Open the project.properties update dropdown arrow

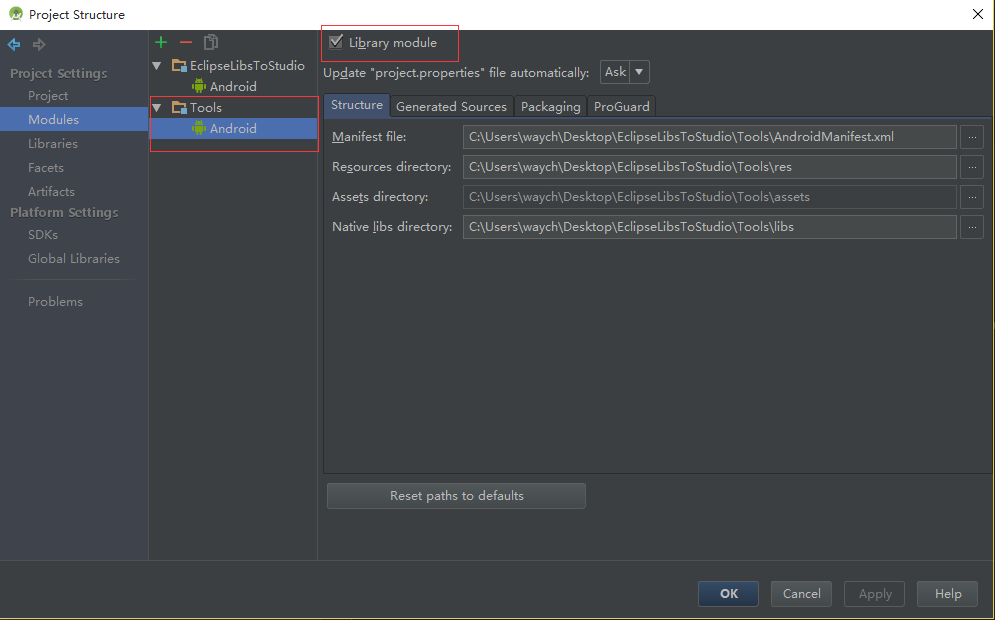point(639,72)
